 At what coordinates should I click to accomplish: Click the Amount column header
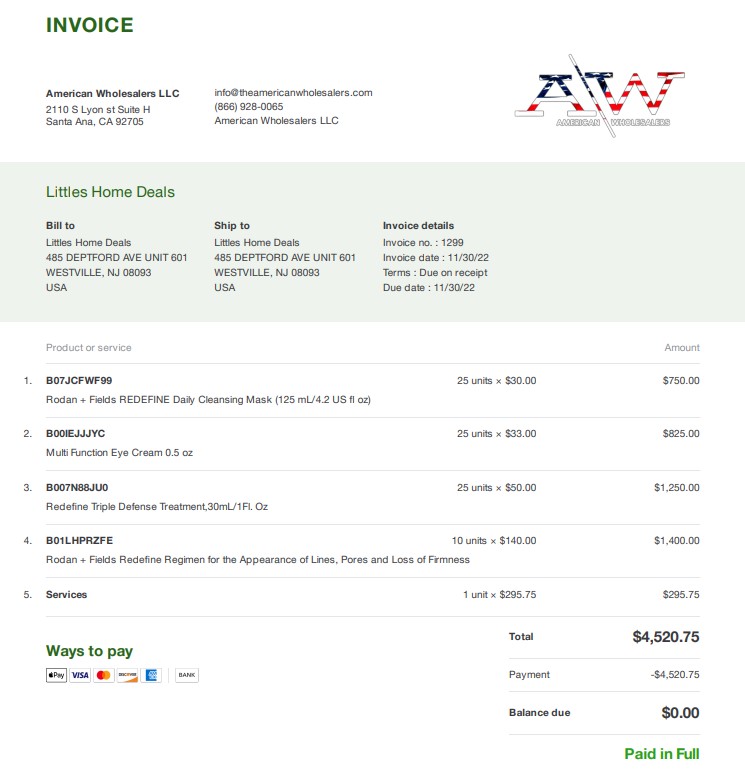tap(682, 347)
